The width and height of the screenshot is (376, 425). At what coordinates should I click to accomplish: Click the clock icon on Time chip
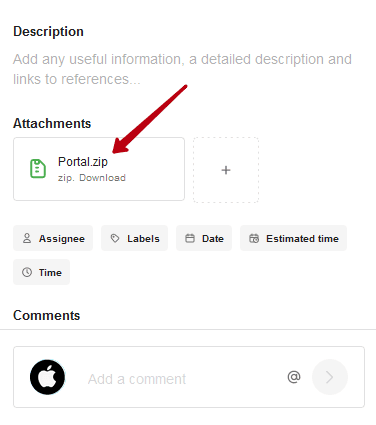(x=27, y=272)
